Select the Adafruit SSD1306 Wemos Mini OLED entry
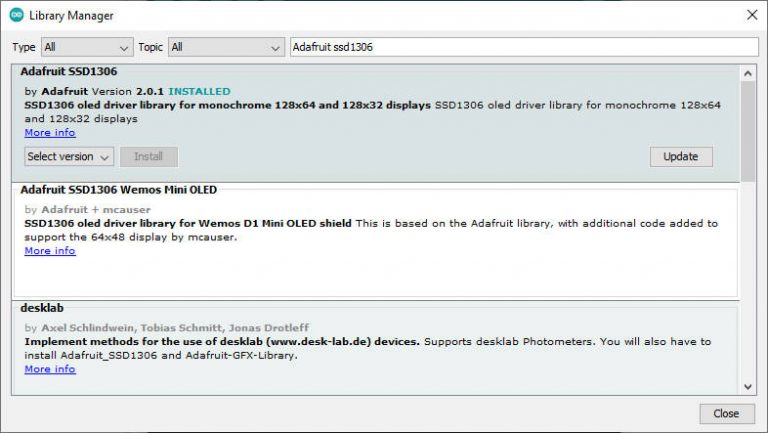Viewport: 768px width, 433px height. point(118,190)
